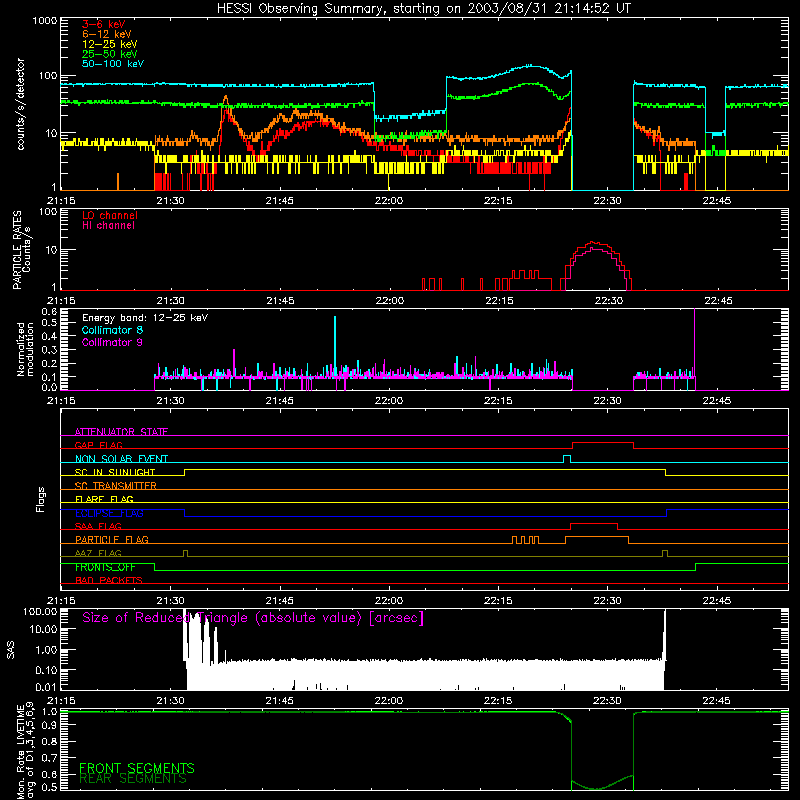Click the ECLIPSE_FLAG label

tap(109, 513)
